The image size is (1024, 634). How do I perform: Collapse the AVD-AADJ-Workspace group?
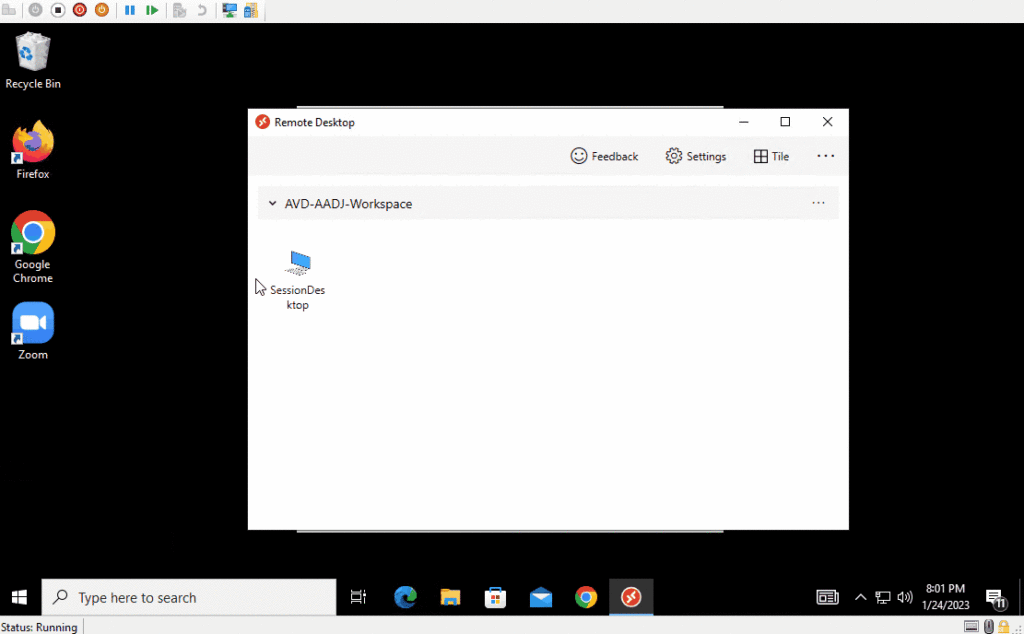pyautogui.click(x=272, y=204)
